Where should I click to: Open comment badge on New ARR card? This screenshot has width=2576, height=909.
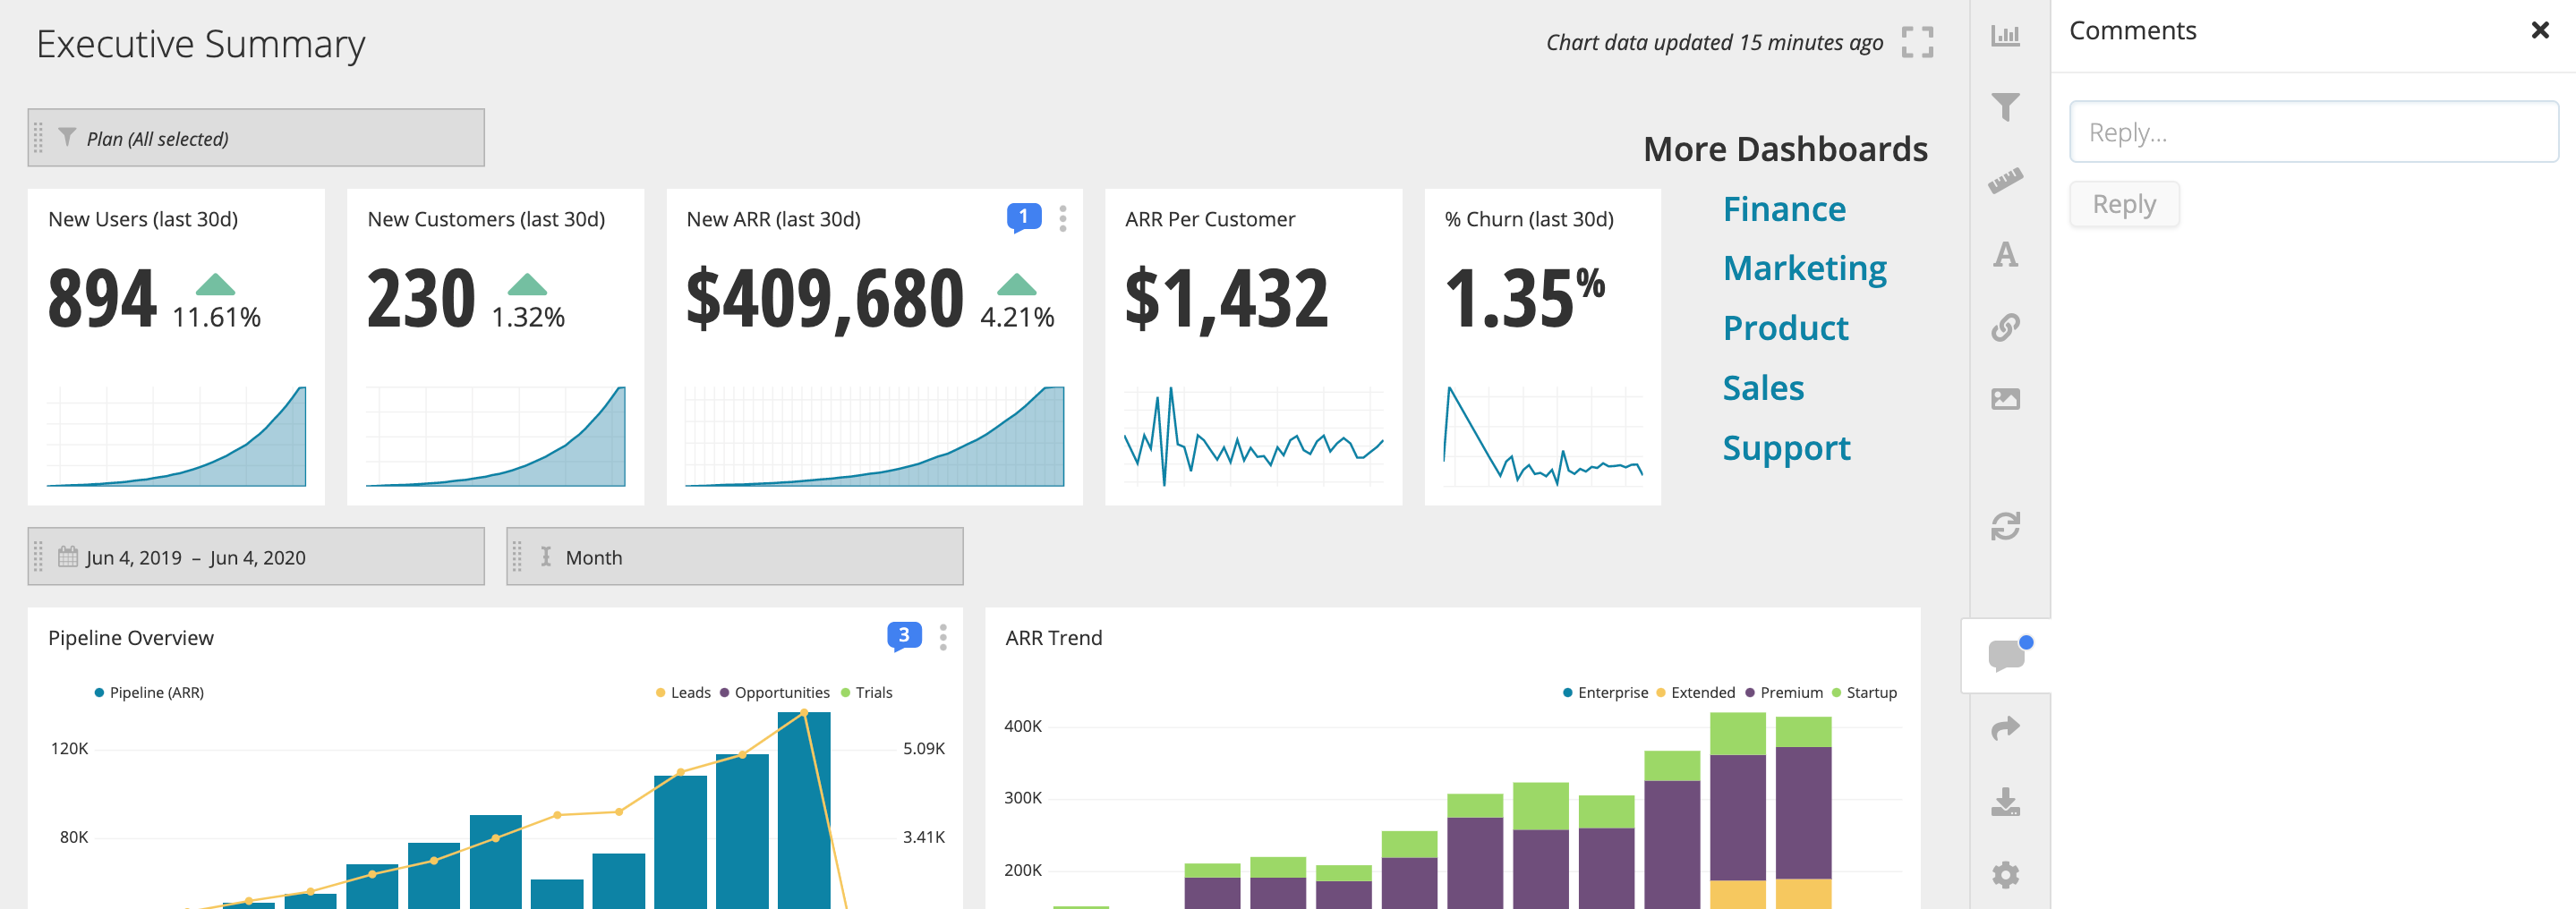tap(1024, 217)
